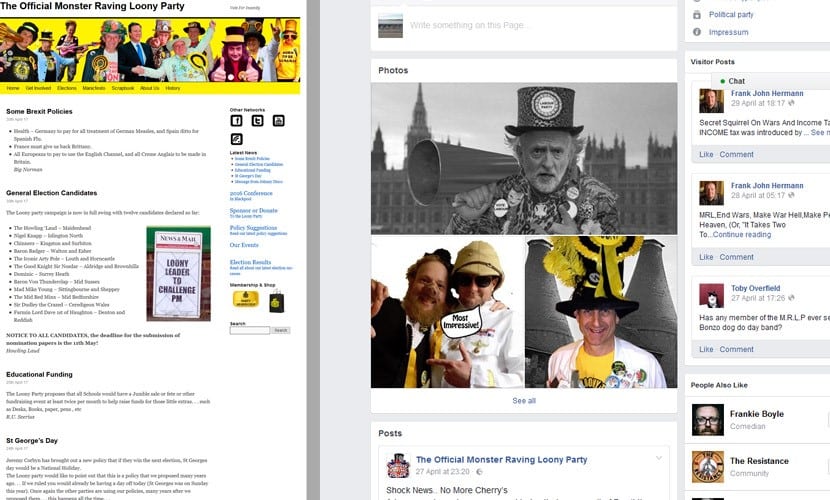This screenshot has height=500, width=830.
Task: Open Frankie Boyle's profile picture
Action: coord(708,420)
